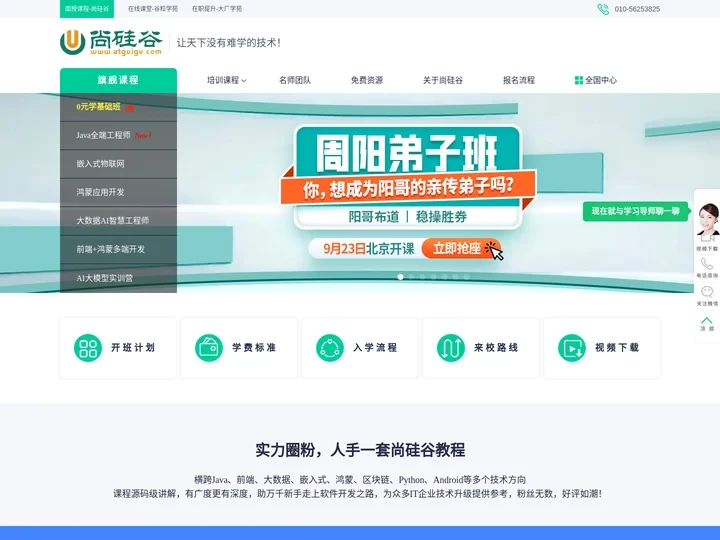Screen dimensions: 720x540
Task: Click the 阳哥布道 | 稳操胜券 banner text
Action: click(x=407, y=216)
